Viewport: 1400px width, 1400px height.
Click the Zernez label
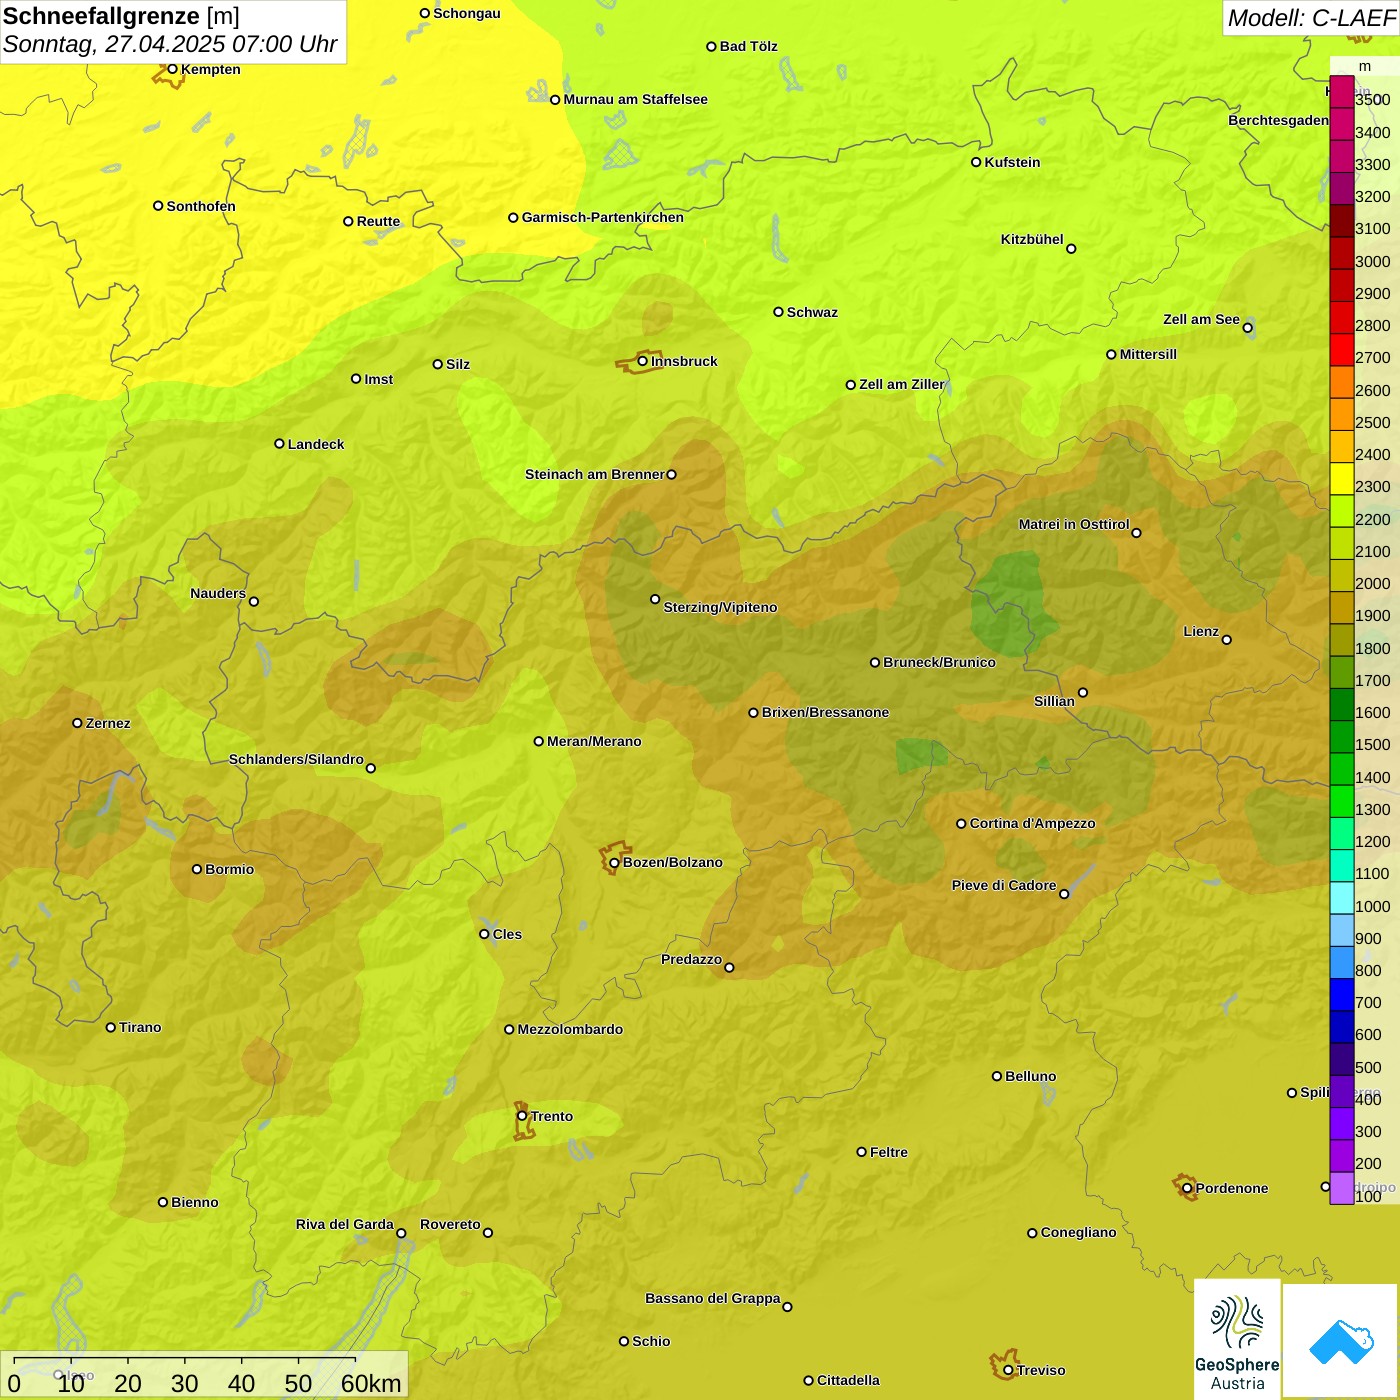coord(108,723)
